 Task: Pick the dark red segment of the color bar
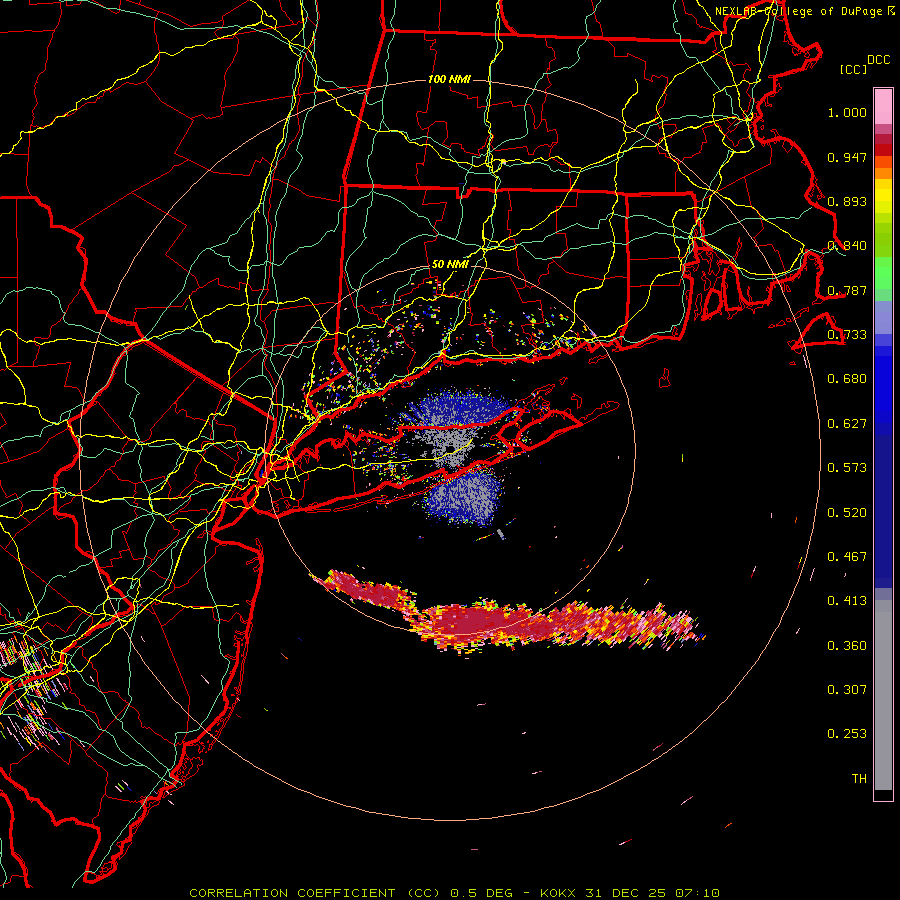click(883, 149)
